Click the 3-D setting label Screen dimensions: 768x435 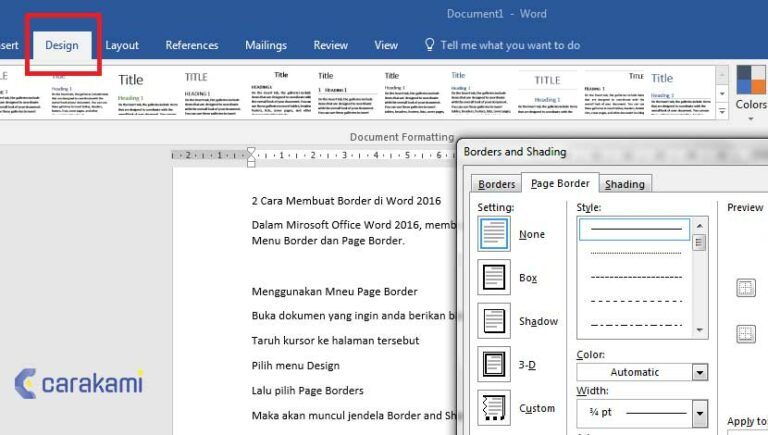pos(527,365)
